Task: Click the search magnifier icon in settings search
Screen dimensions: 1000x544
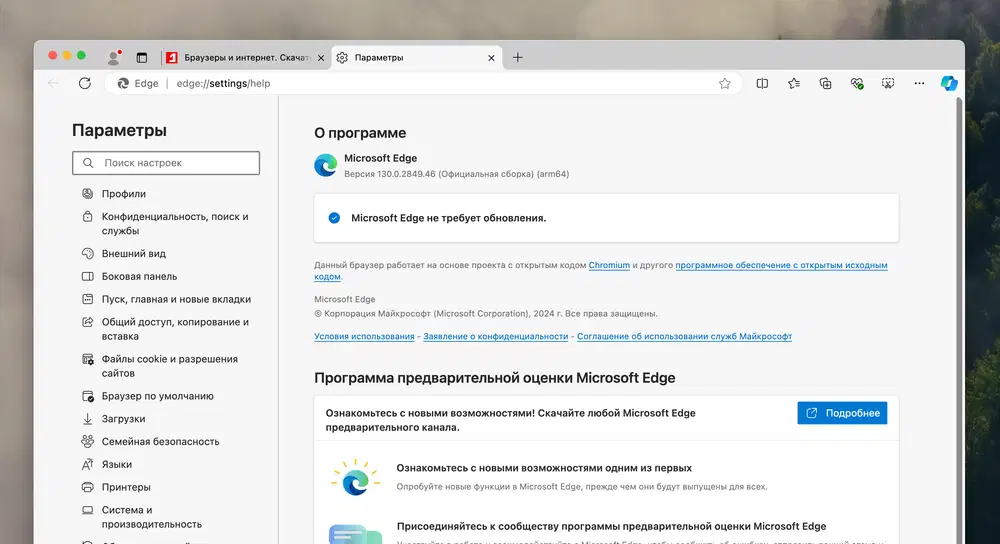Action: (88, 163)
